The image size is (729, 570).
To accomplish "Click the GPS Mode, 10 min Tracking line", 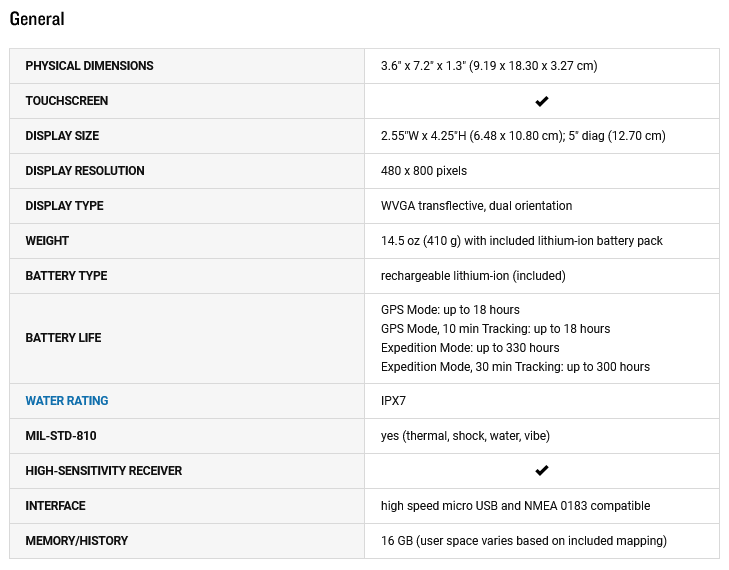I will (495, 329).
